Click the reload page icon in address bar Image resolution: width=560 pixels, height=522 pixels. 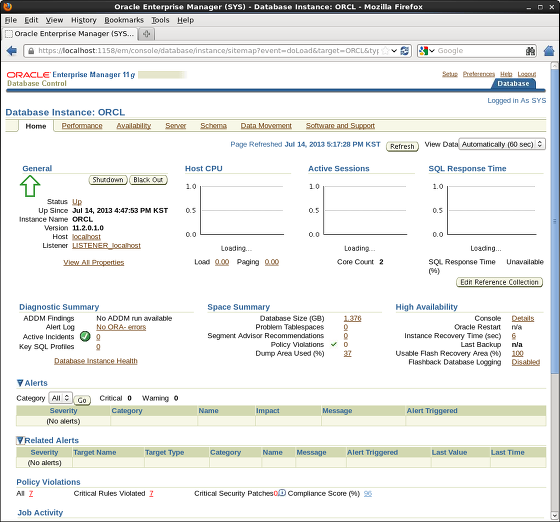405,51
